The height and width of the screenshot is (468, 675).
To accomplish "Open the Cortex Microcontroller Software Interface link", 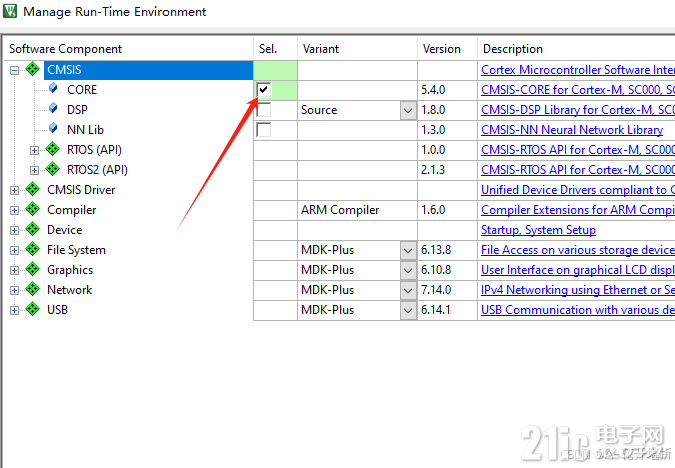I will tap(578, 70).
